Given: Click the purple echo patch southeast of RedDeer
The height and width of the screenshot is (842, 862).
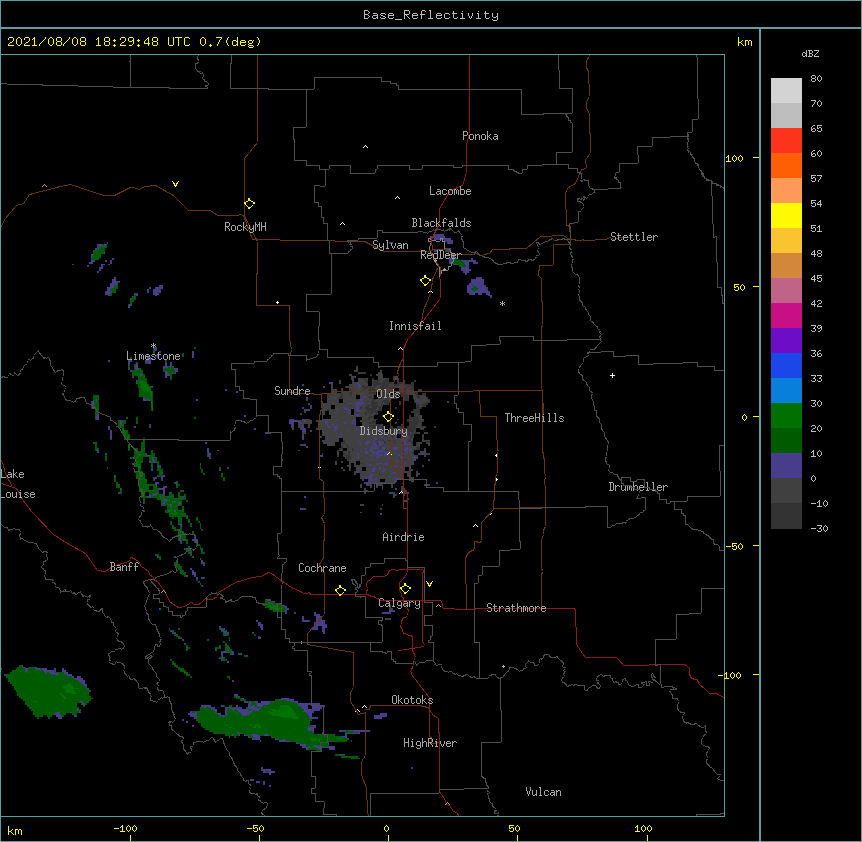Looking at the screenshot, I should pyautogui.click(x=478, y=287).
